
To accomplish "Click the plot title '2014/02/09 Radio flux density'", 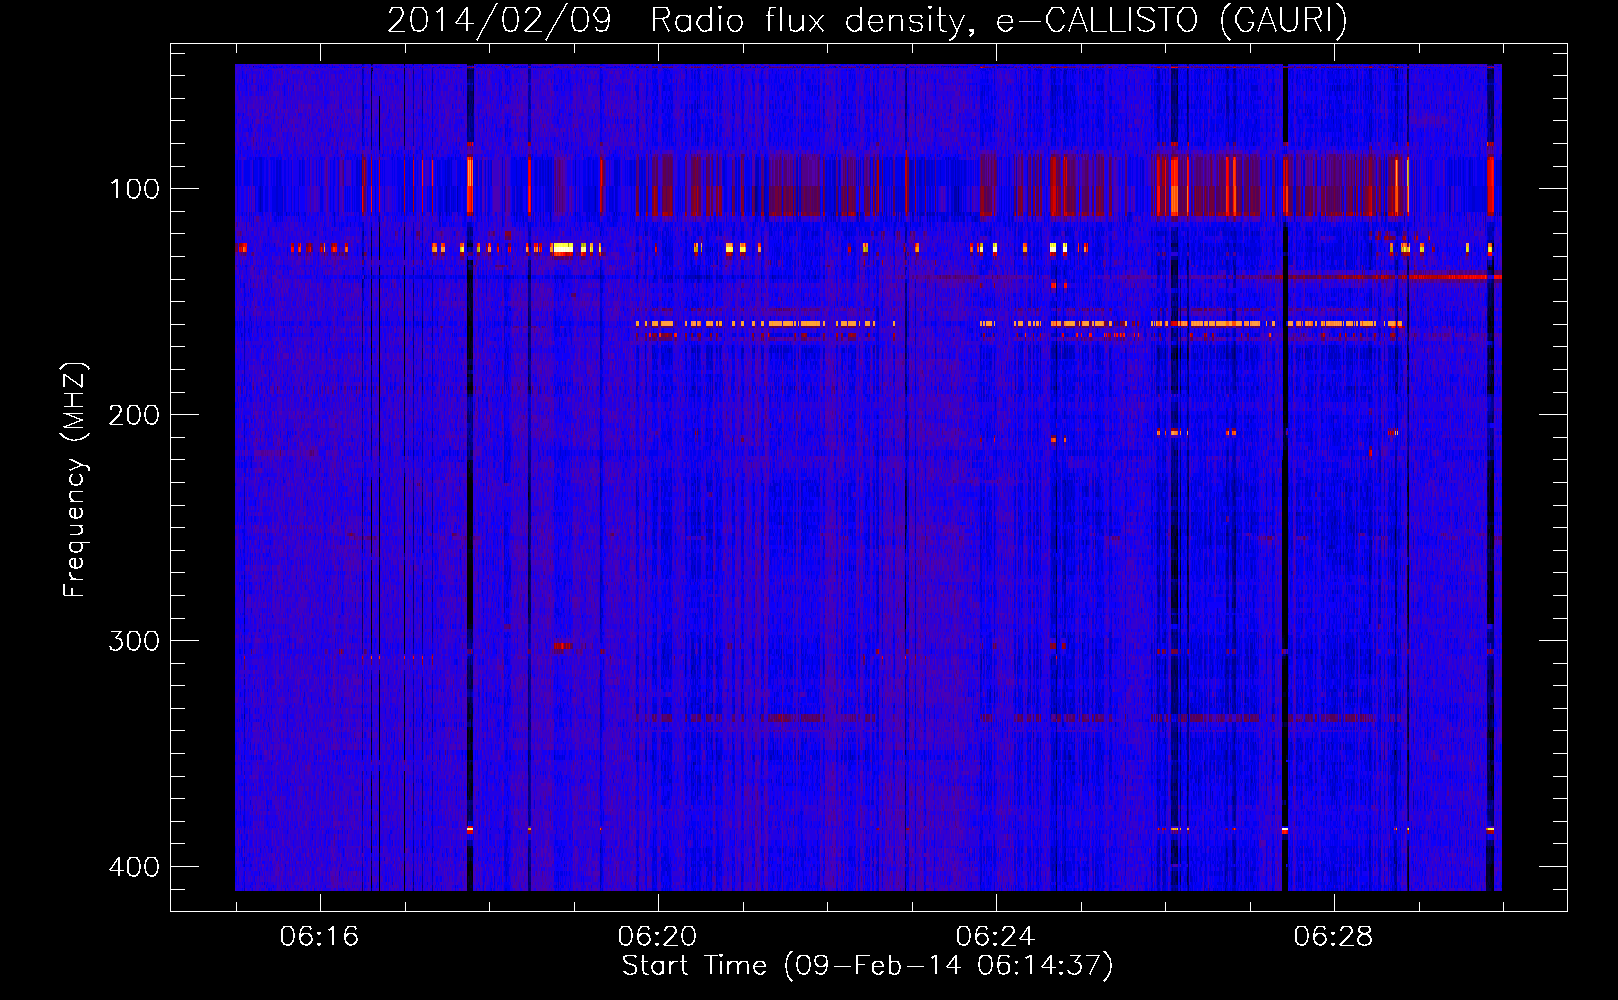I will 680,21.
